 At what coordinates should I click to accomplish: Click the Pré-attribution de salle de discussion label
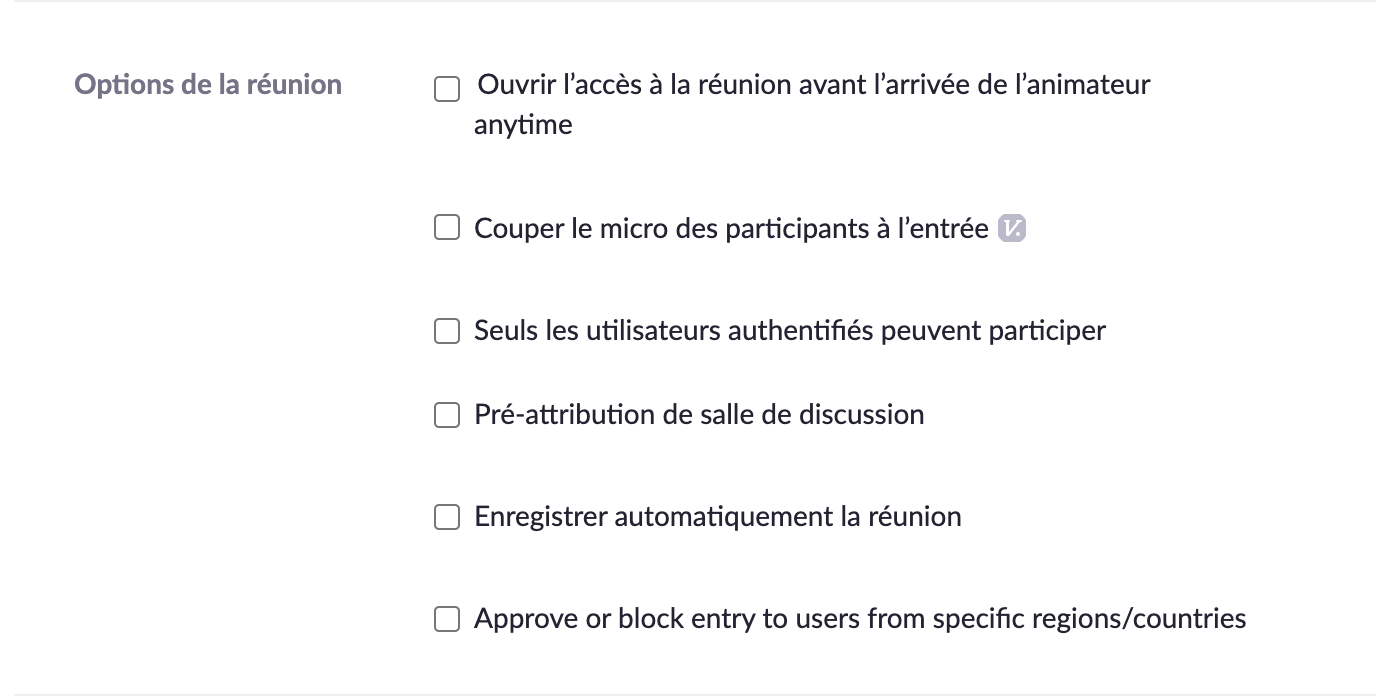point(698,414)
